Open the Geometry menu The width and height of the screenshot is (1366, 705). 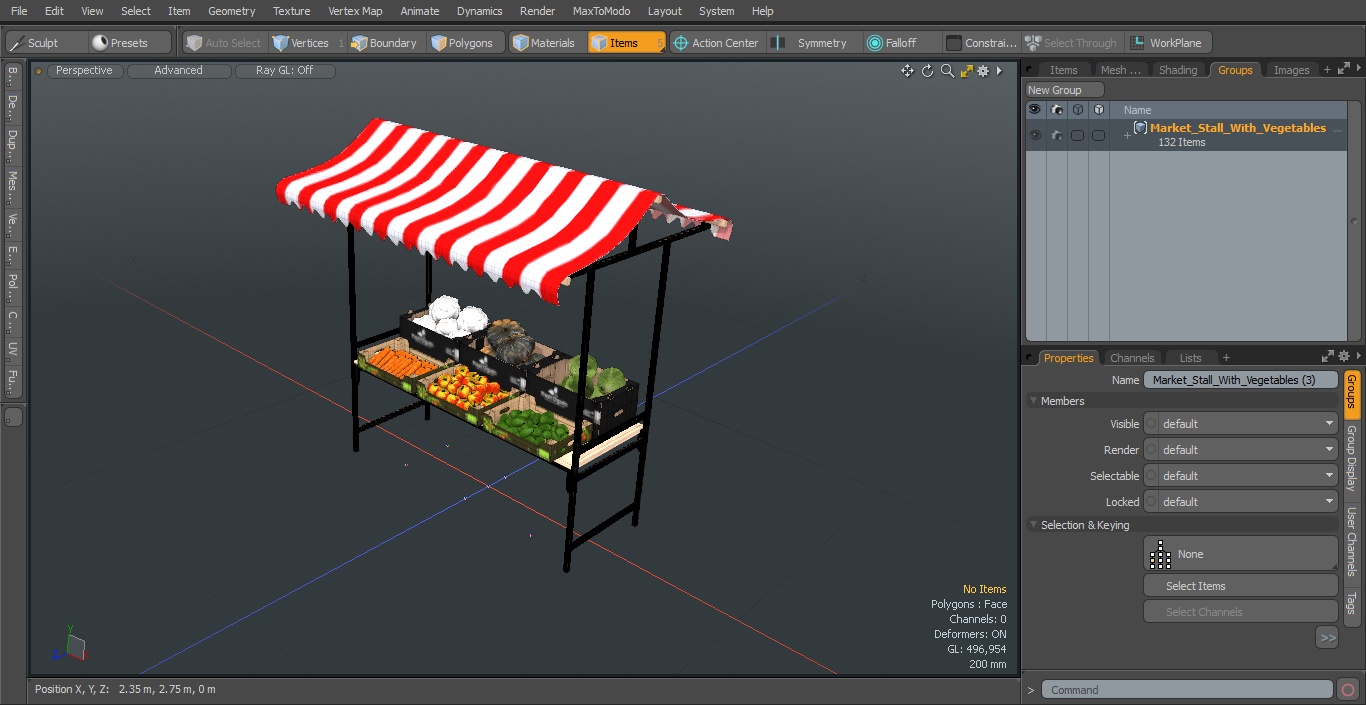click(x=231, y=11)
